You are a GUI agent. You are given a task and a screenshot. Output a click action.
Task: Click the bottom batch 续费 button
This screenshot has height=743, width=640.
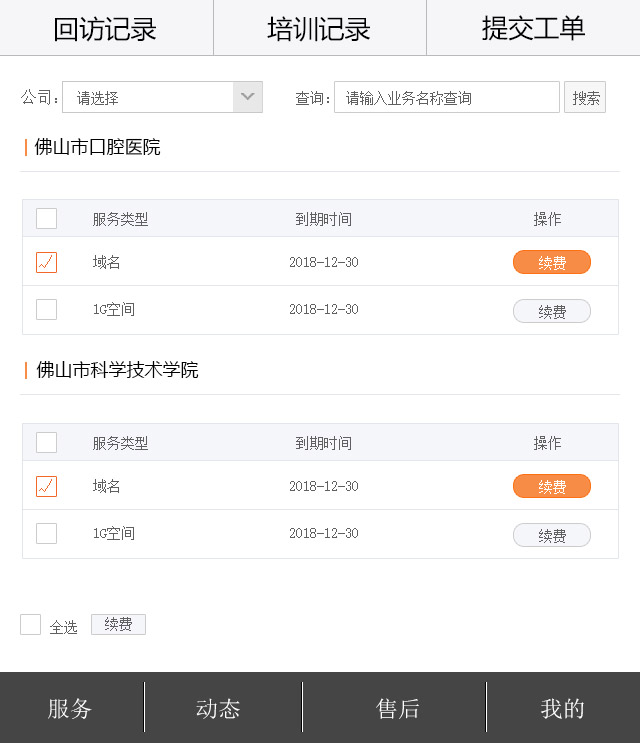coord(118,625)
